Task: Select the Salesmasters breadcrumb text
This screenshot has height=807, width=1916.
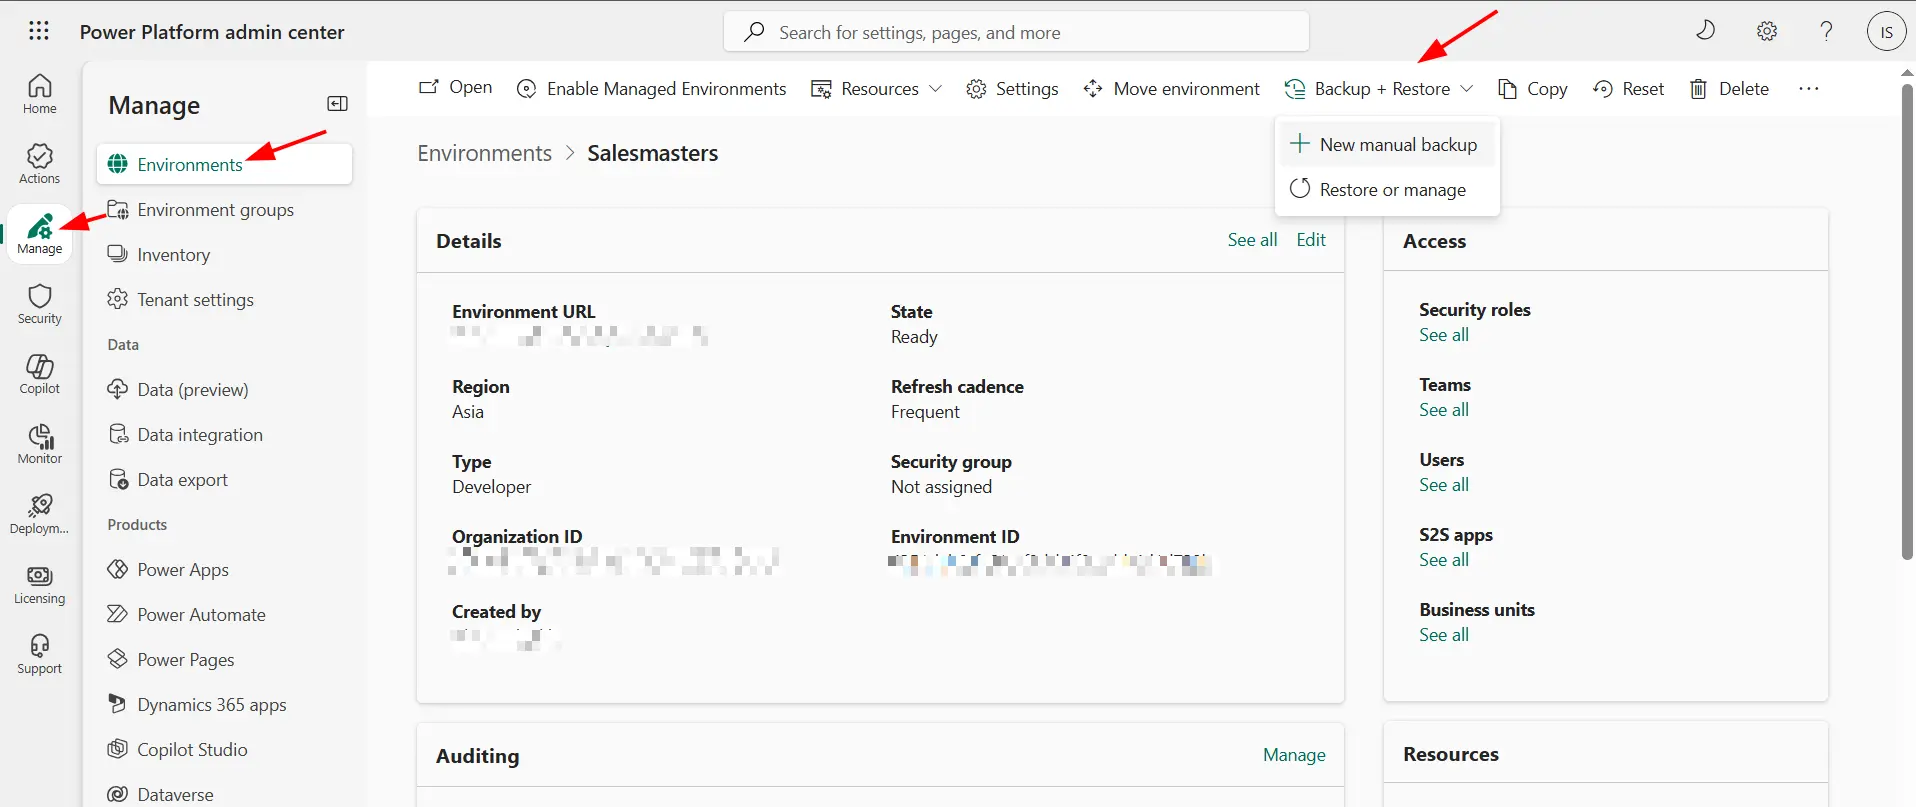Action: (653, 153)
